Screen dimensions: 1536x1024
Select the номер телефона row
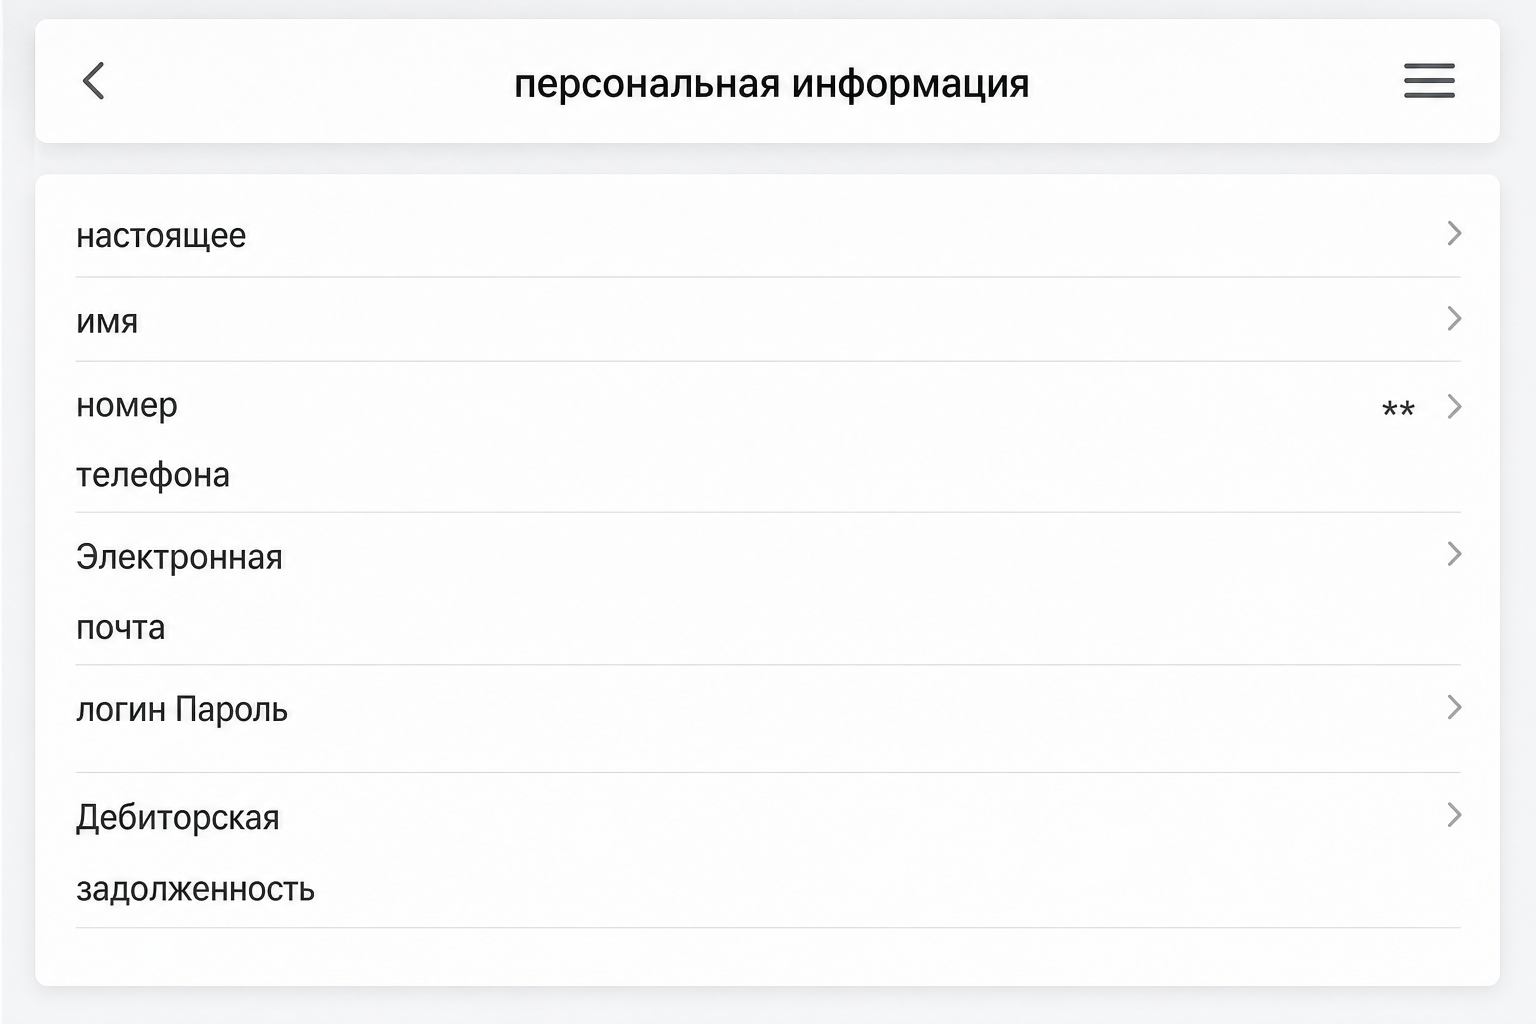point(768,438)
